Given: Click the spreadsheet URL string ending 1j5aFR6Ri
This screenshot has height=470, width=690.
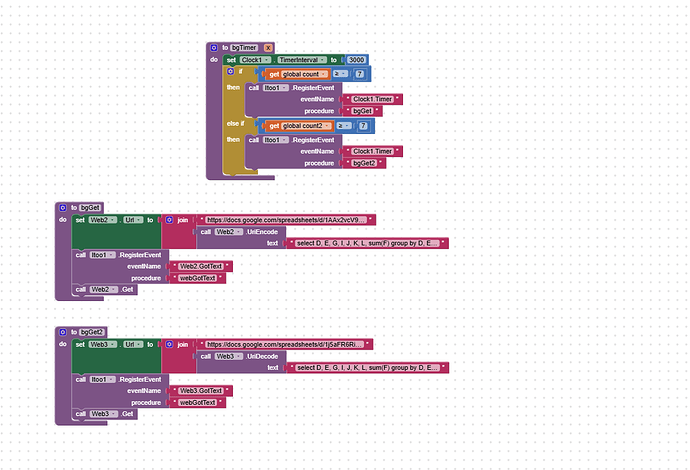Looking at the screenshot, I should pyautogui.click(x=285, y=345).
